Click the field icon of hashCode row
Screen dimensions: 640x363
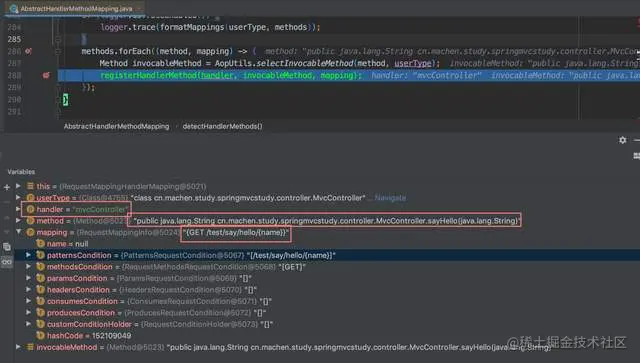[x=40, y=335]
